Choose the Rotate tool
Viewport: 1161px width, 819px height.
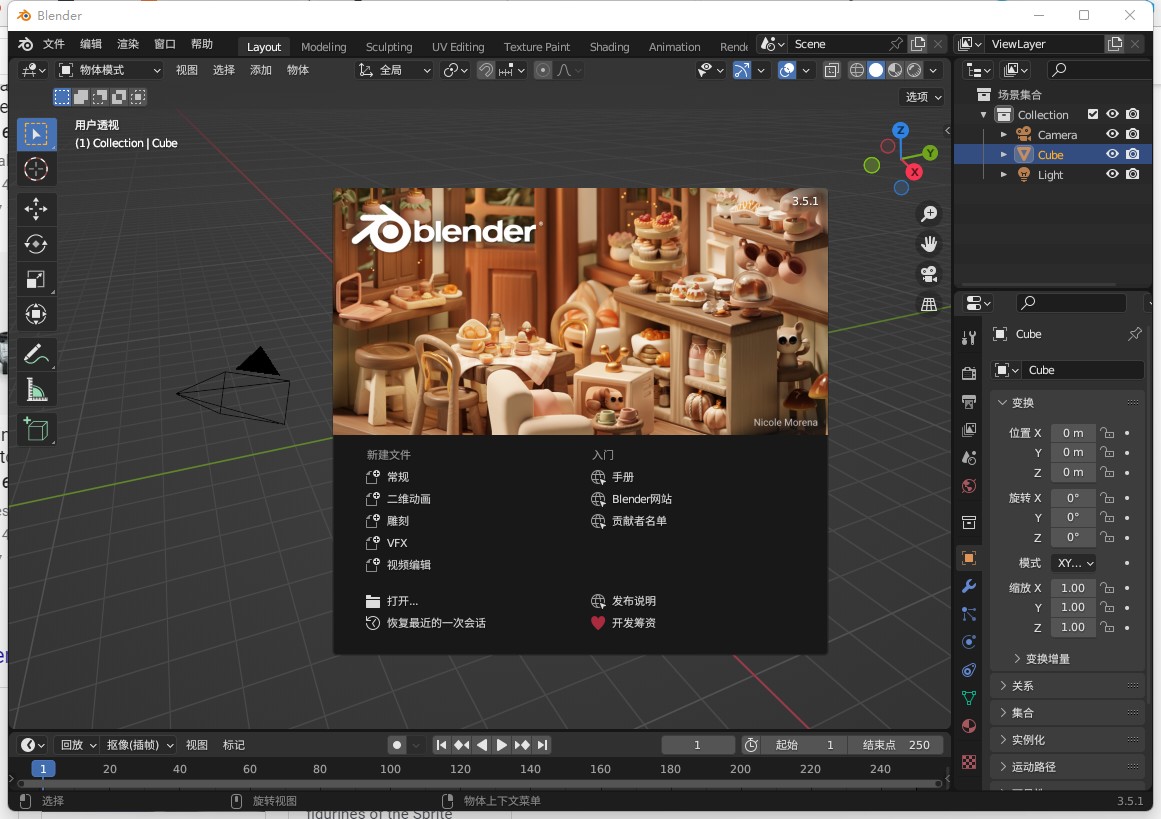(36, 244)
